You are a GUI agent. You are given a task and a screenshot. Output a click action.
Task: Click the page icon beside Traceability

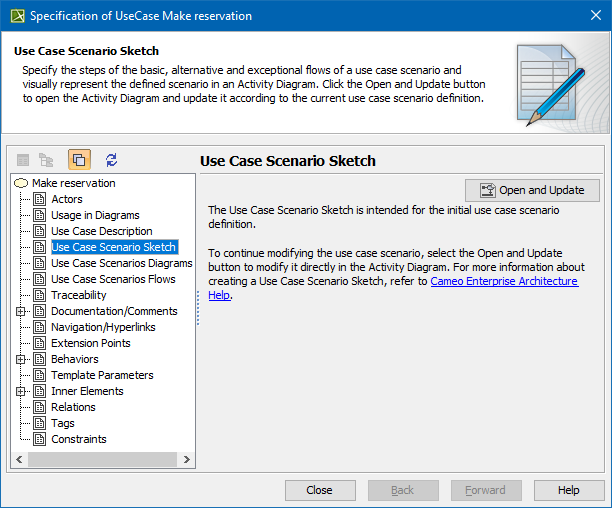point(40,295)
